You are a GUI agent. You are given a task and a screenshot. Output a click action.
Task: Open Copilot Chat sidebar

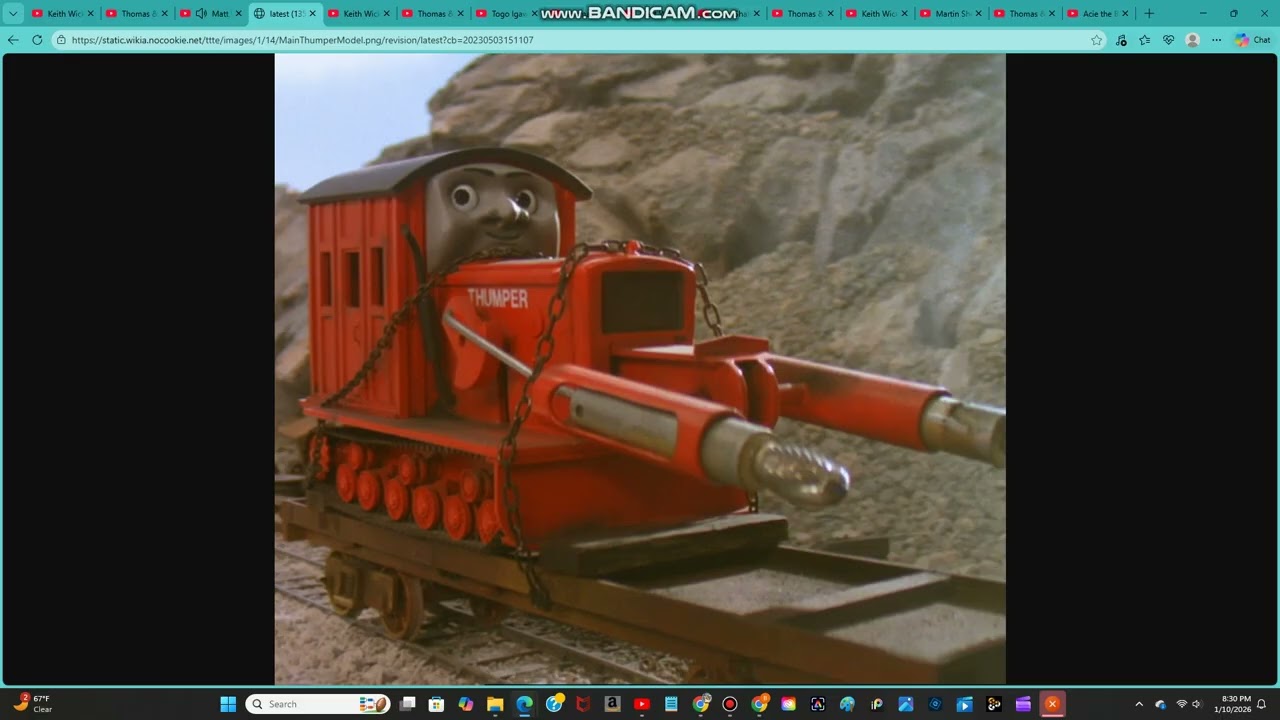[x=1252, y=40]
